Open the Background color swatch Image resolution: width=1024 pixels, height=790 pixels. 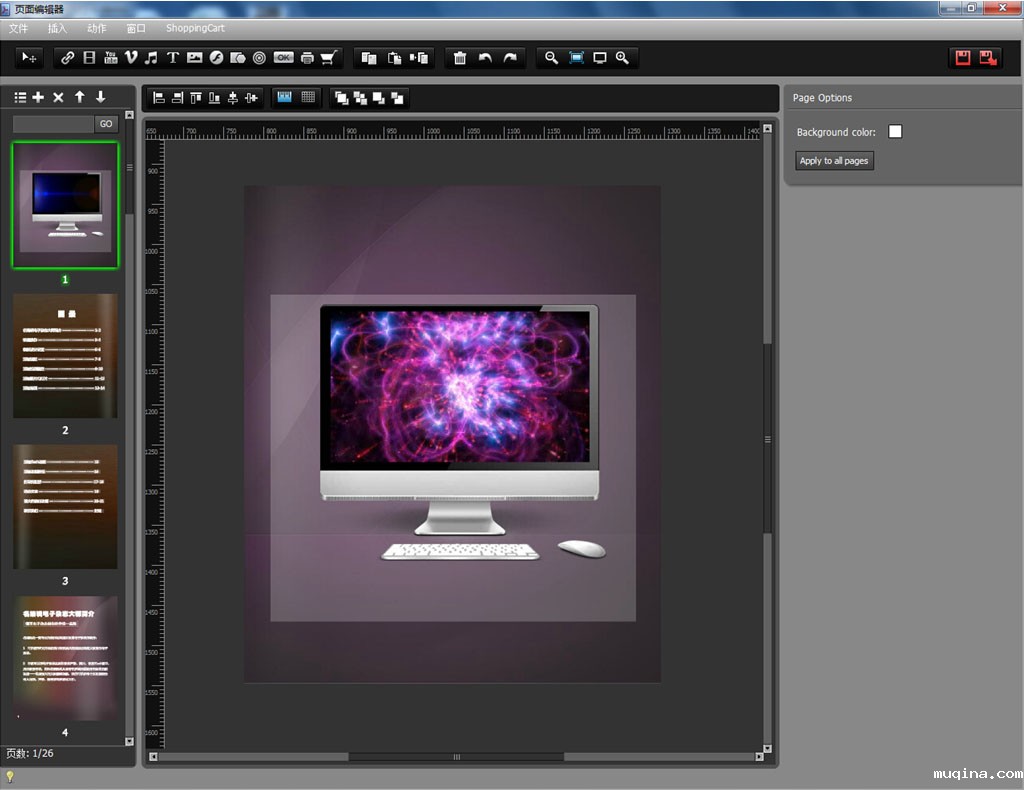pyautogui.click(x=895, y=132)
